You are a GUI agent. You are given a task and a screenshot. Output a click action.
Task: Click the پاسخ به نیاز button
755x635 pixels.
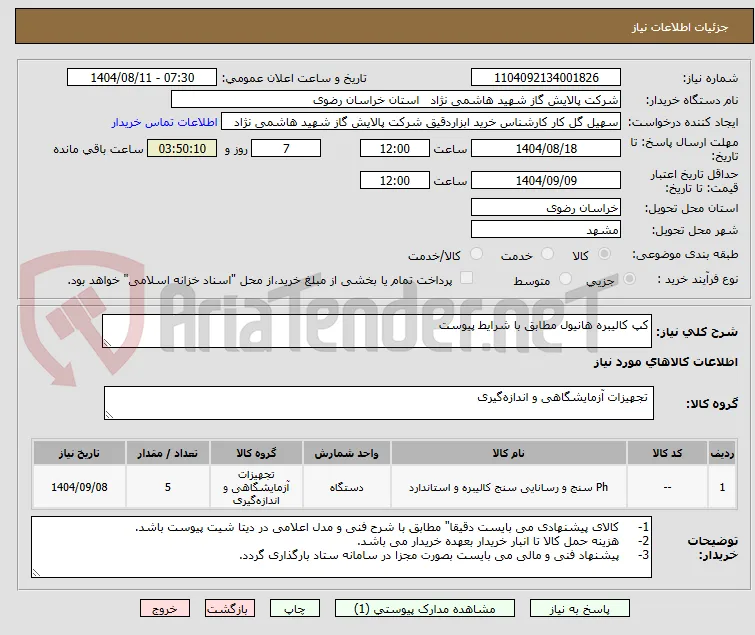[580, 609]
